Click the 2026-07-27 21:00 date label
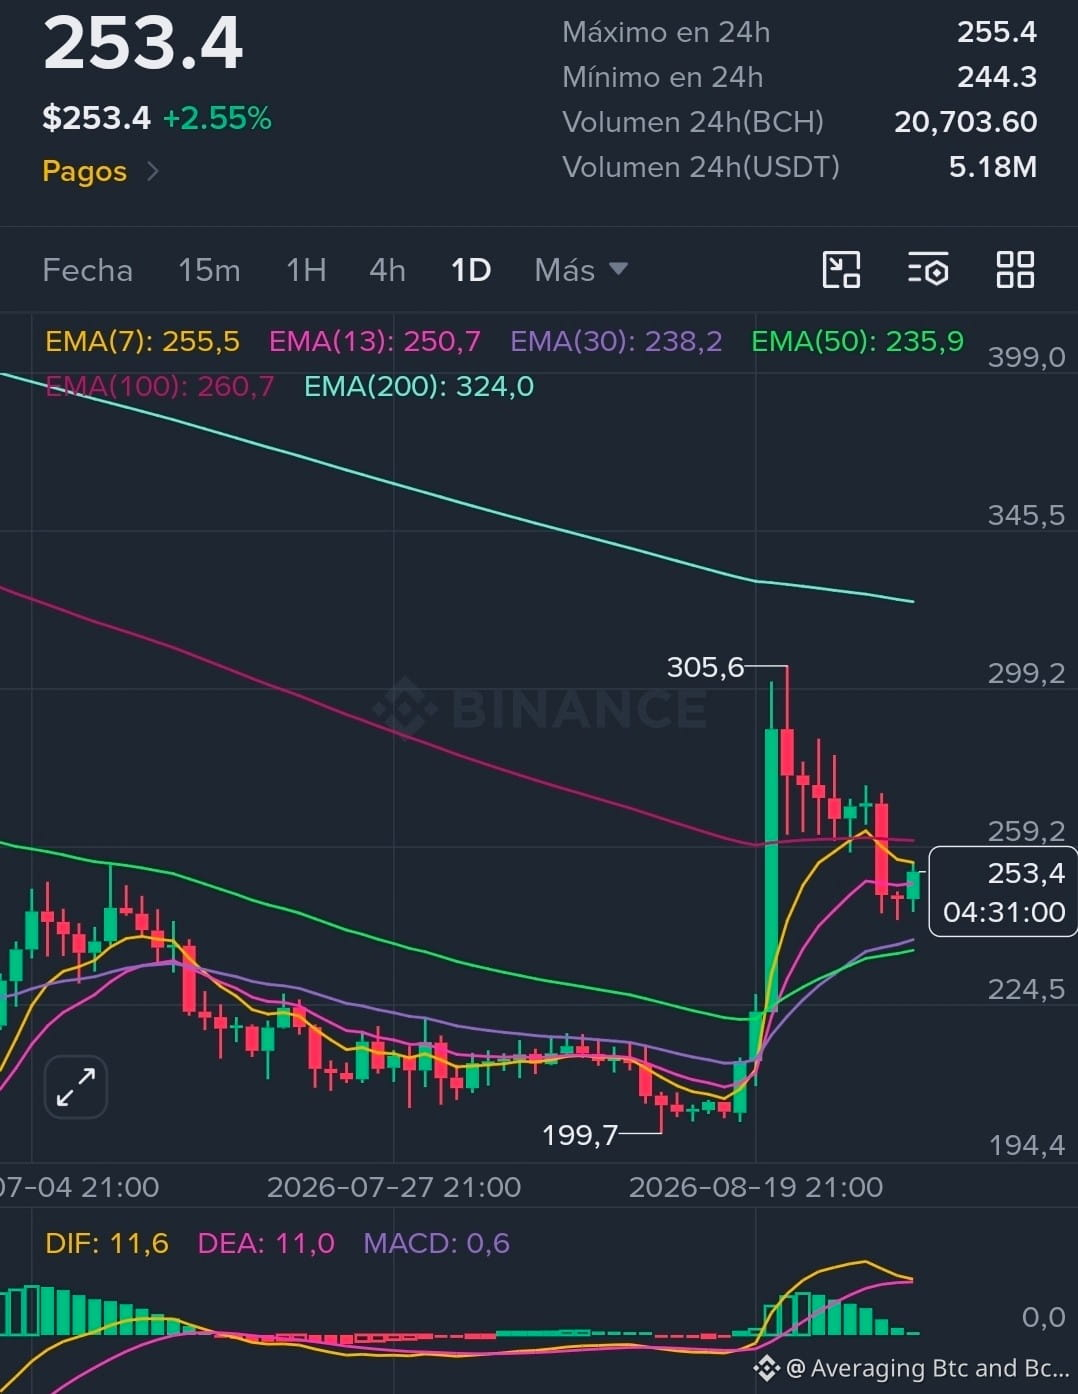The height and width of the screenshot is (1394, 1078). point(394,1187)
